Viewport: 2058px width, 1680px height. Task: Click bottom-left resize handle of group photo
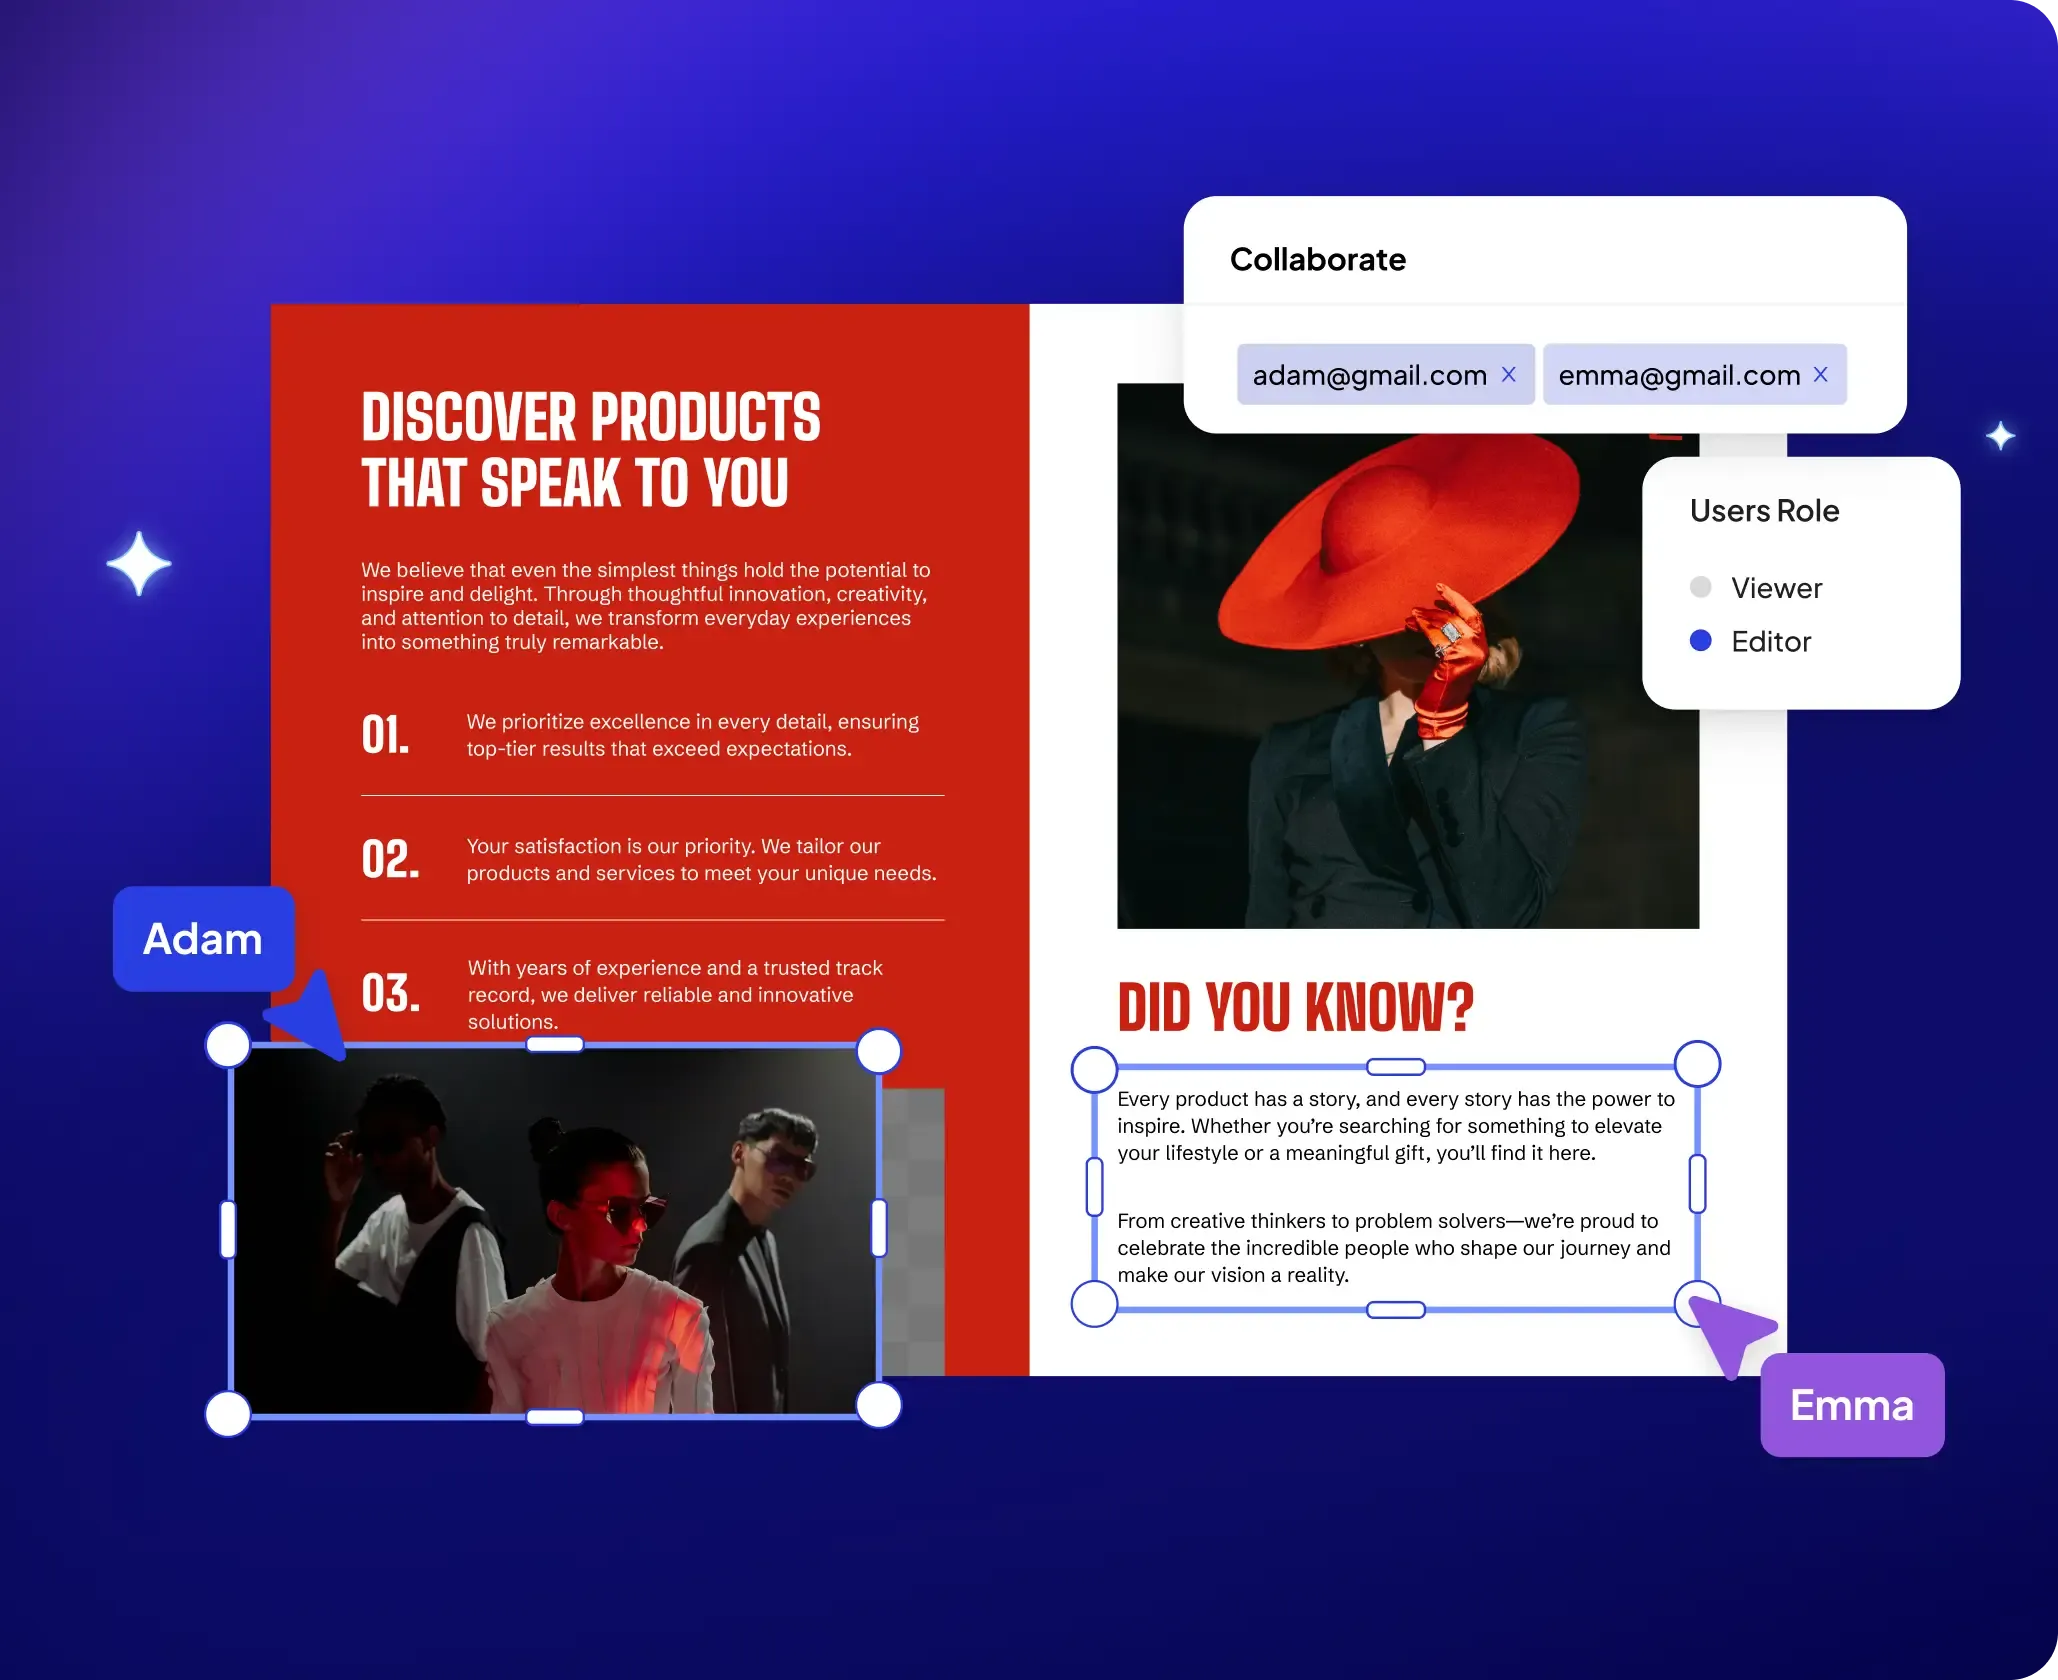tap(228, 1414)
